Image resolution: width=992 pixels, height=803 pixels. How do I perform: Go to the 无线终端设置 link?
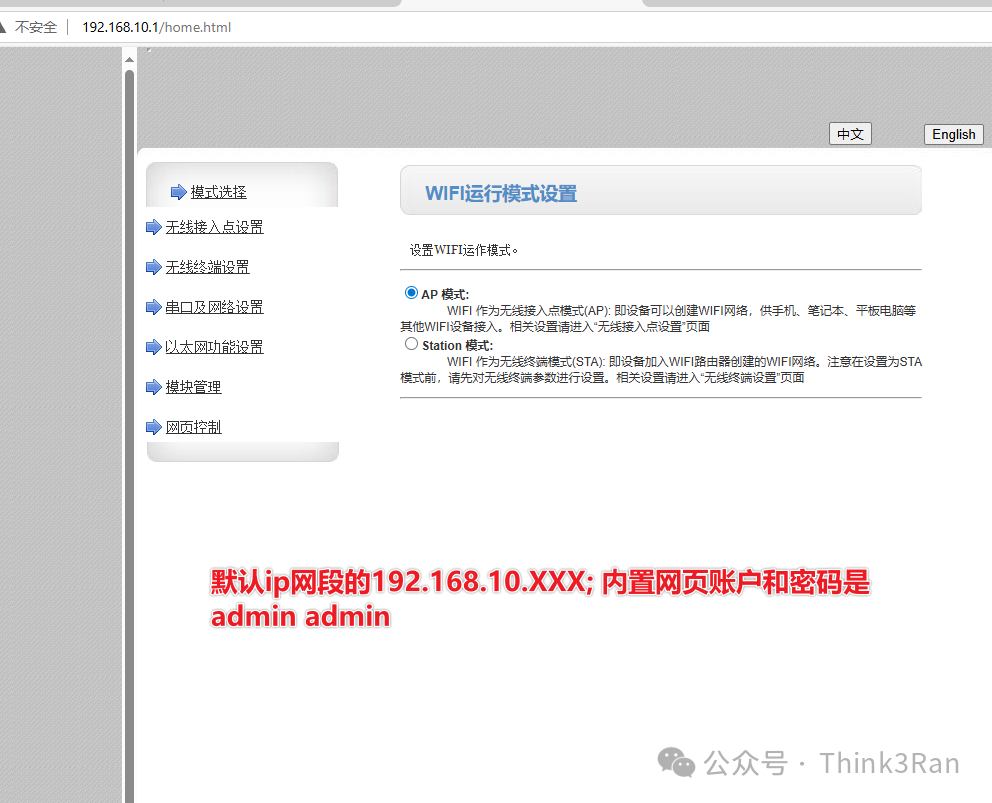207,268
